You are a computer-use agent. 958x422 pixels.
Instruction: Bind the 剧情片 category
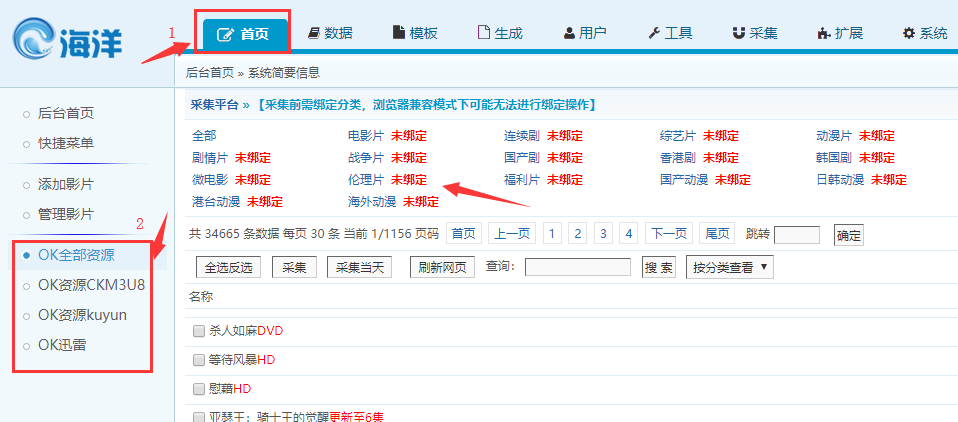click(x=252, y=158)
